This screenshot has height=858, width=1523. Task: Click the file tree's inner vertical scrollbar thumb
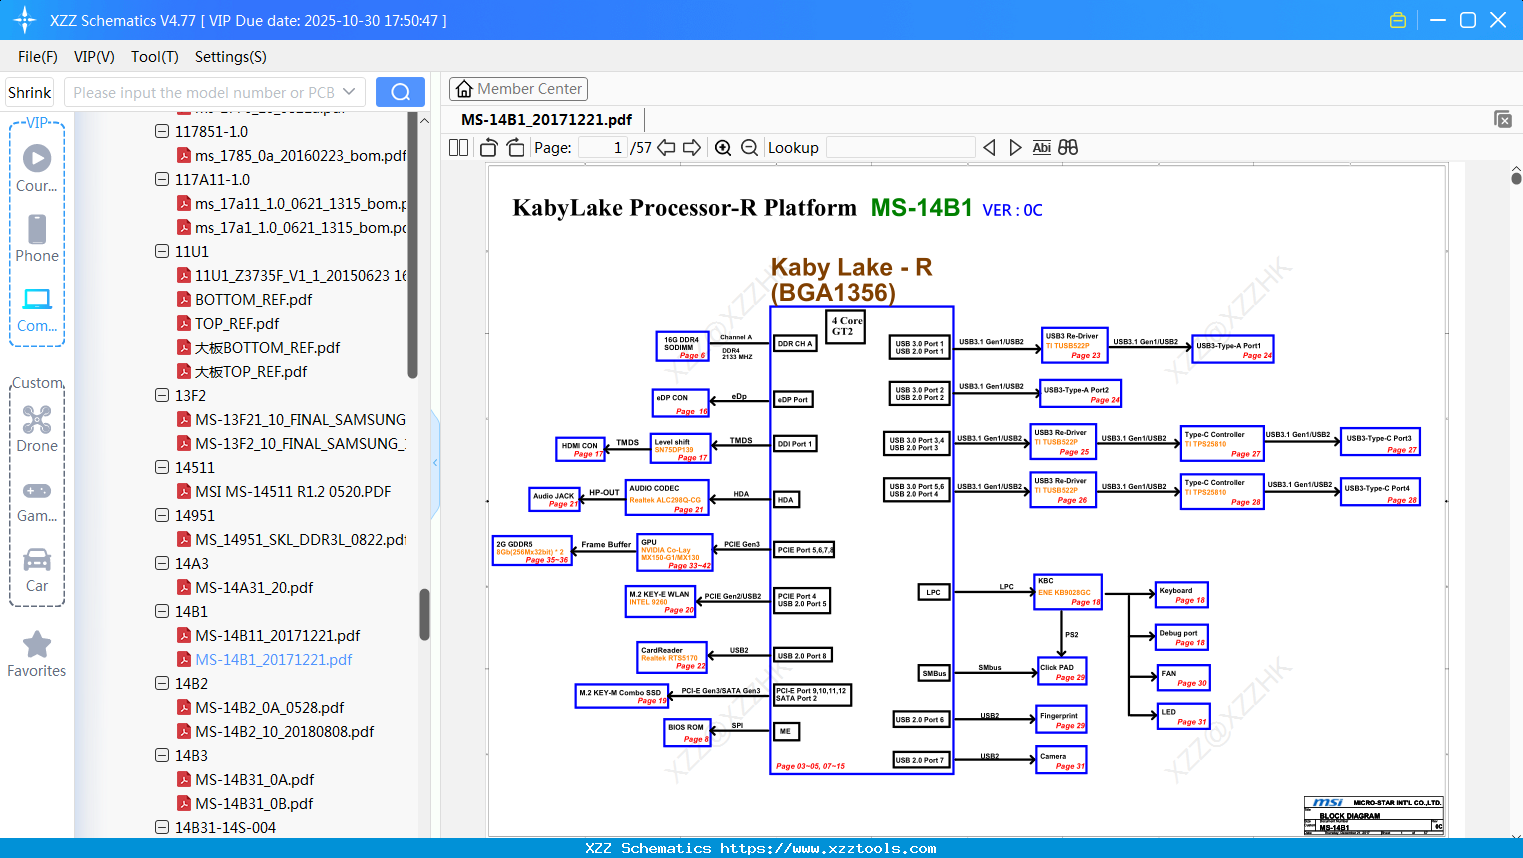point(412,246)
